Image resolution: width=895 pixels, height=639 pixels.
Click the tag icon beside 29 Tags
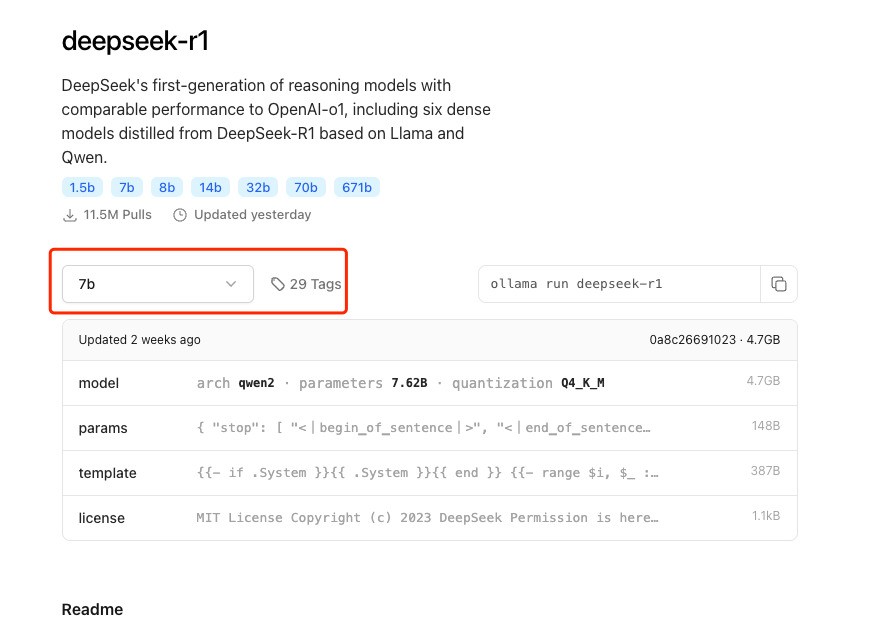(278, 284)
